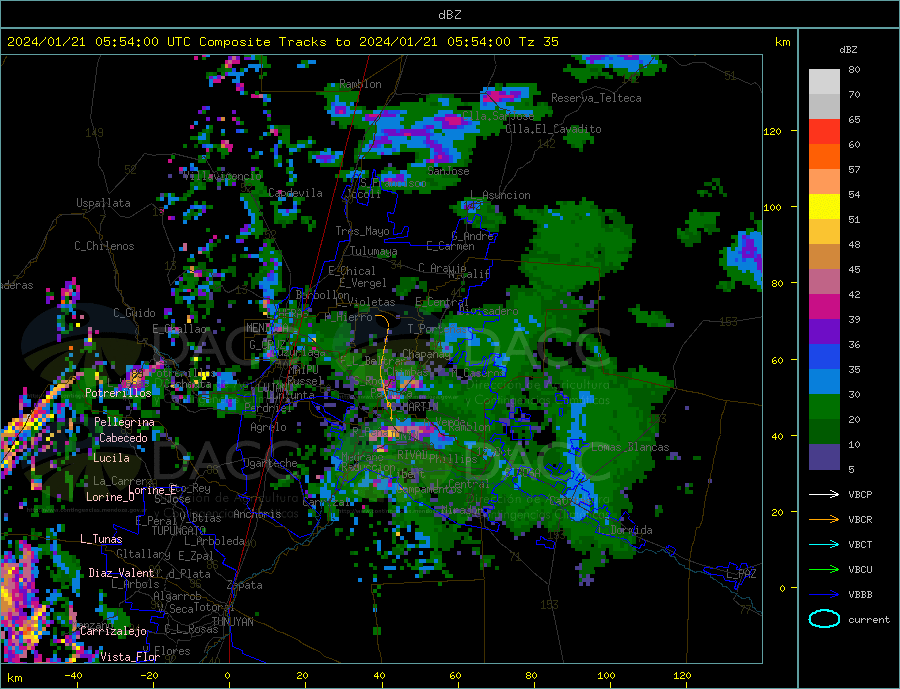Click the 'Tulumaya' place label
Image resolution: width=900 pixels, height=689 pixels.
[373, 251]
